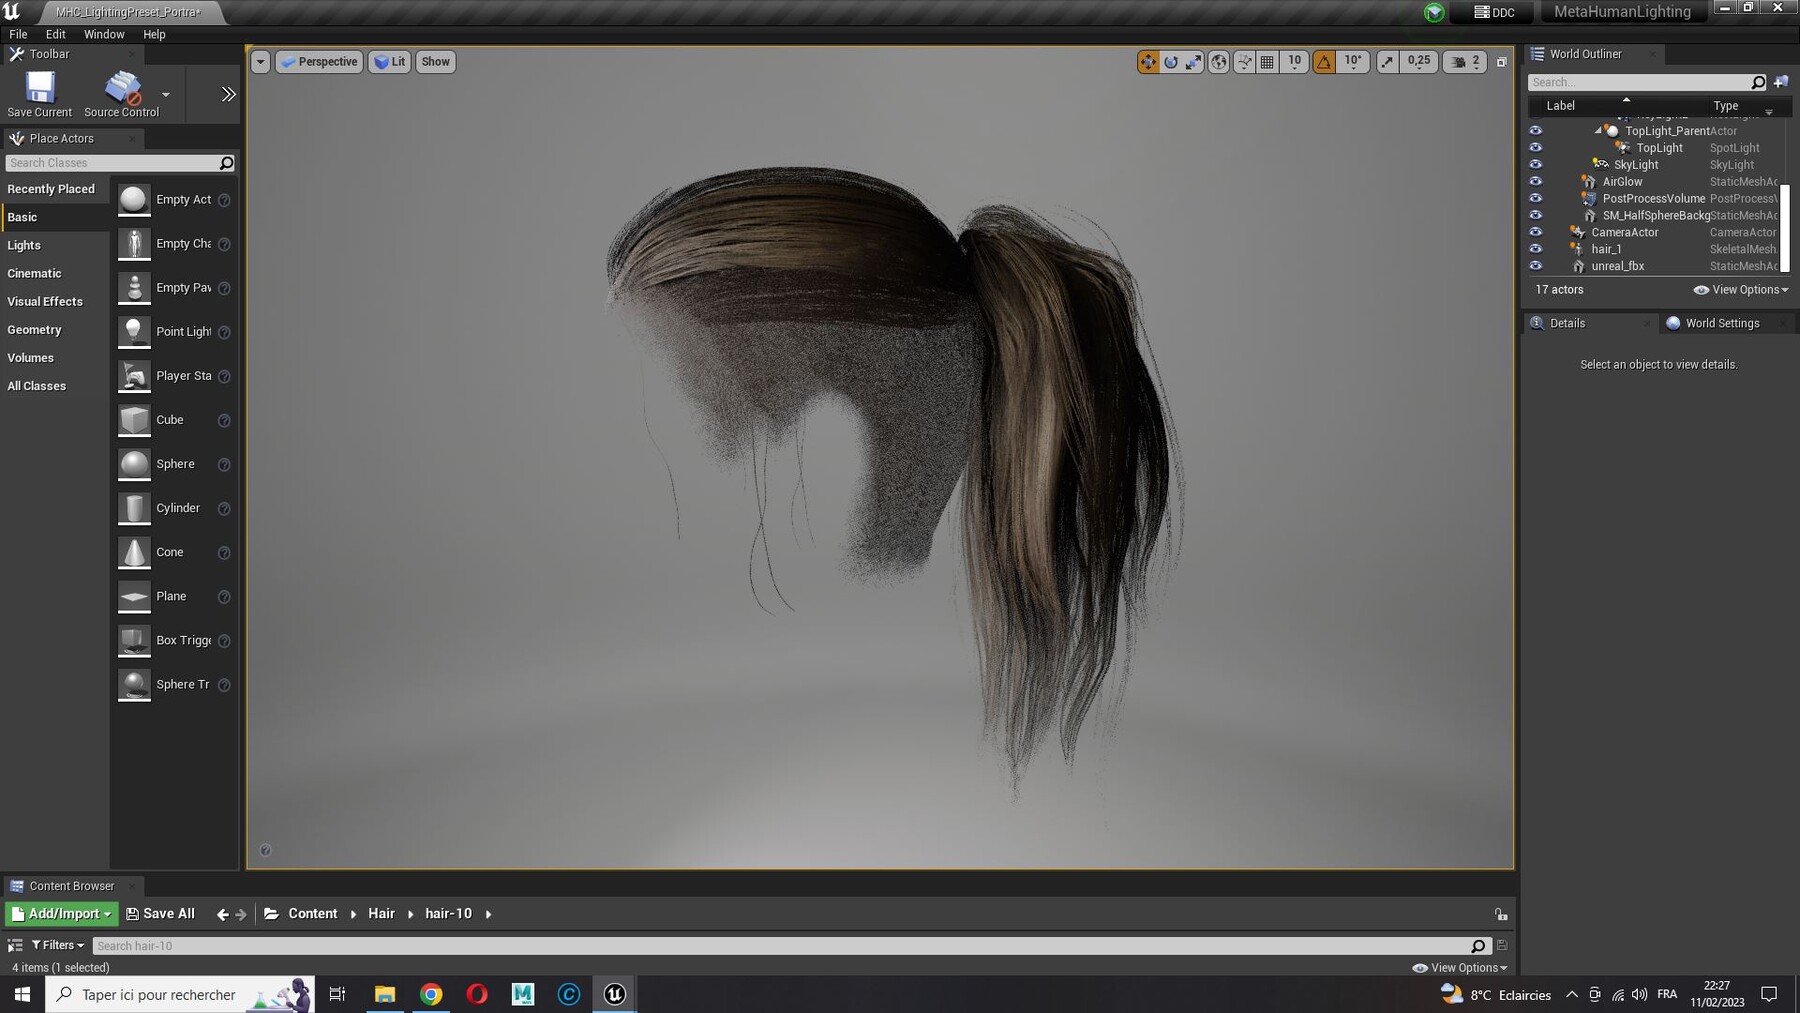Click the Content Browser sources panel toggle icon
The height and width of the screenshot is (1013, 1800).
tap(15, 945)
